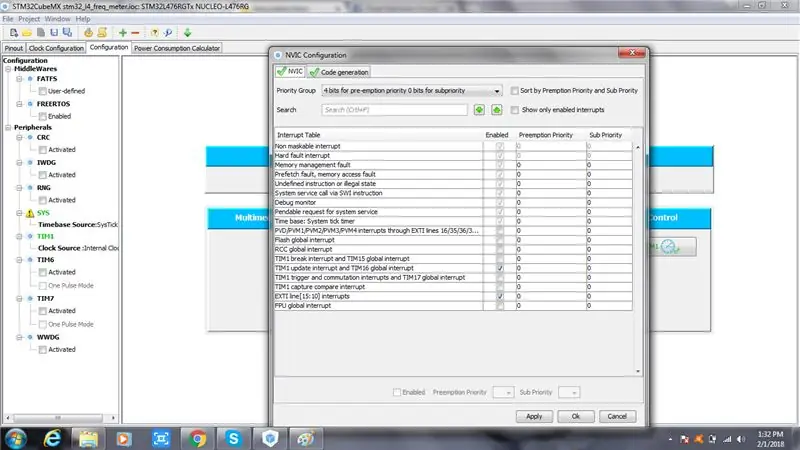The width and height of the screenshot is (800, 450).
Task: Enable Show only enabled interrupts
Action: [515, 110]
